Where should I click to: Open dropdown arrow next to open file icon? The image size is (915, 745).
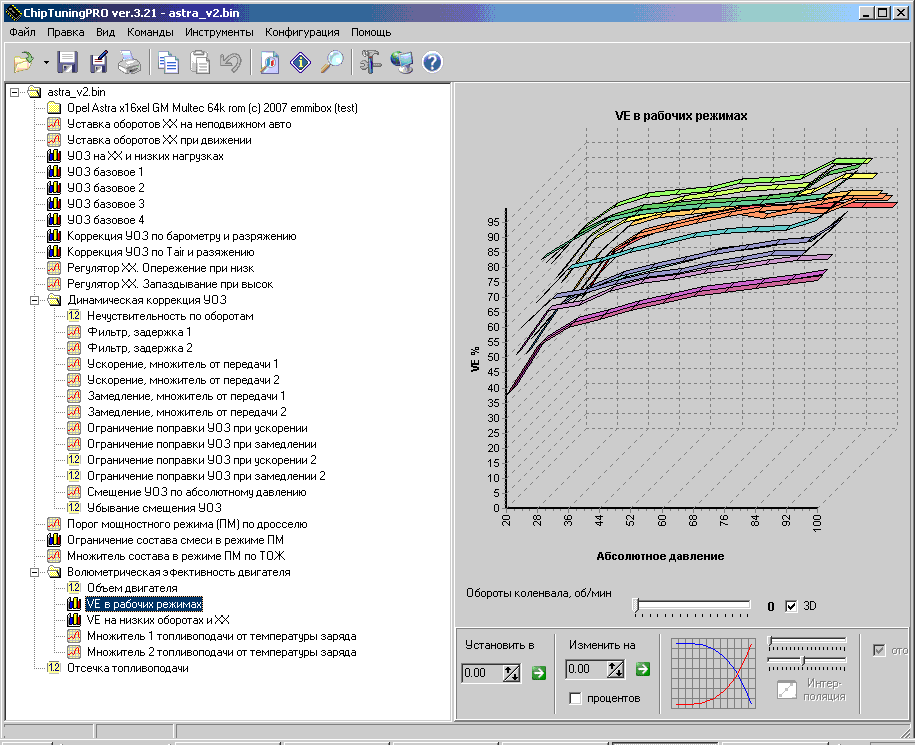point(46,63)
